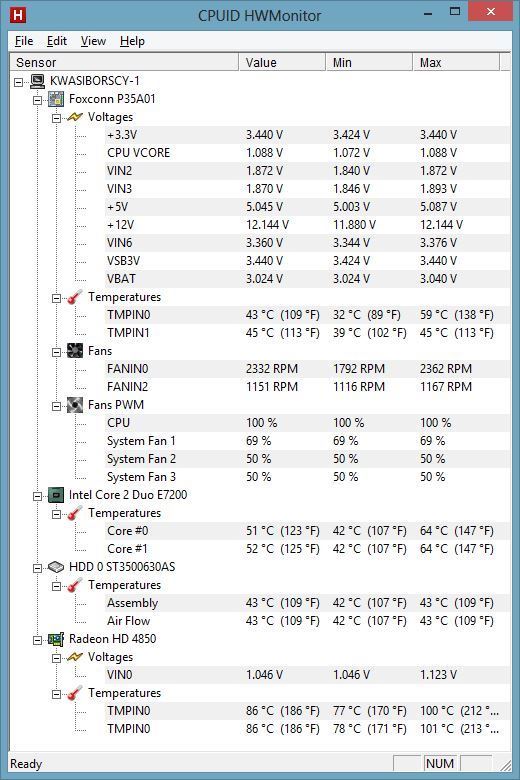Click the Sensor column header
520x780 pixels.
pyautogui.click(x=124, y=63)
